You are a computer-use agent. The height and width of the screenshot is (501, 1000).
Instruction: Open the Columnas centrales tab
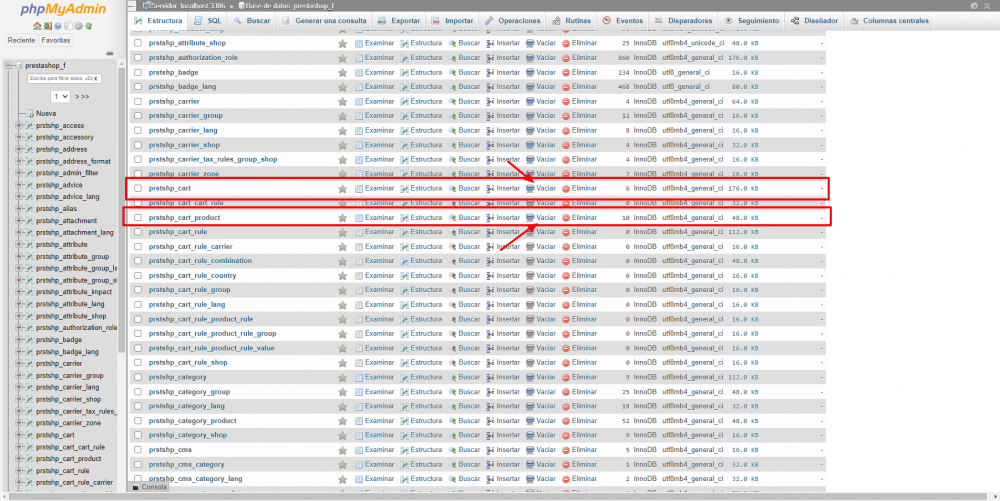pyautogui.click(x=890, y=21)
